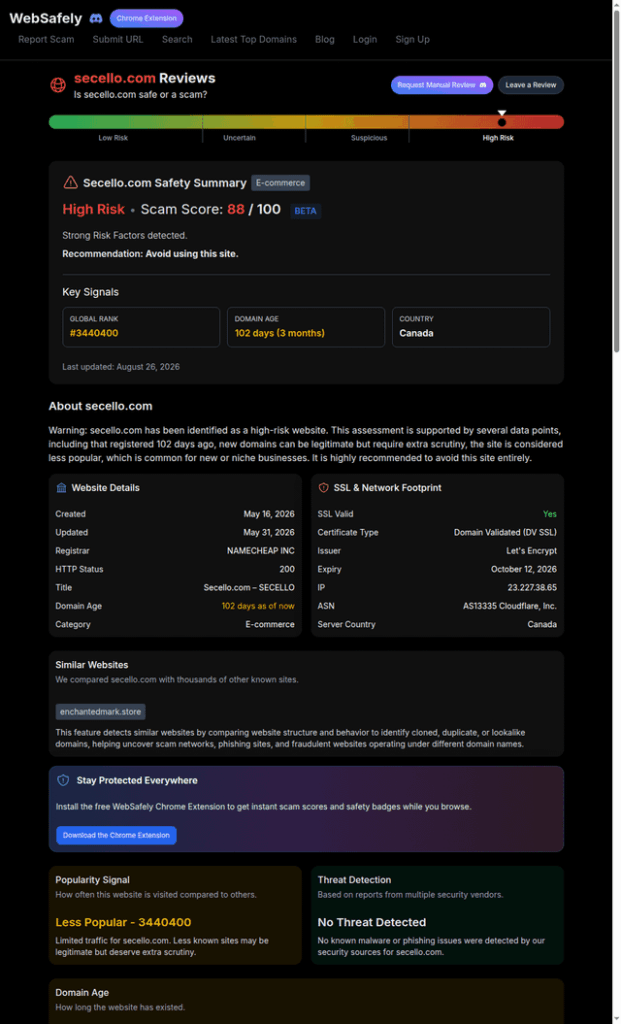This screenshot has height=1024, width=621.
Task: Open Latest Top Domains
Action: point(253,39)
